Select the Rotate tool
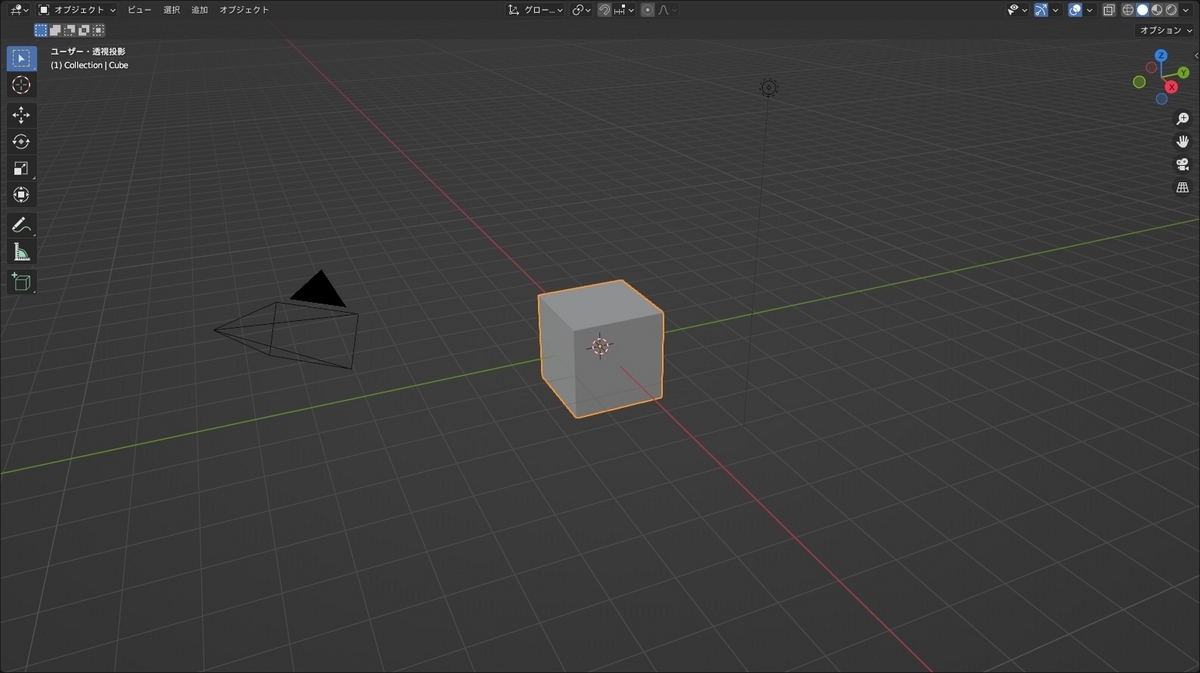This screenshot has height=673, width=1200. click(21, 142)
